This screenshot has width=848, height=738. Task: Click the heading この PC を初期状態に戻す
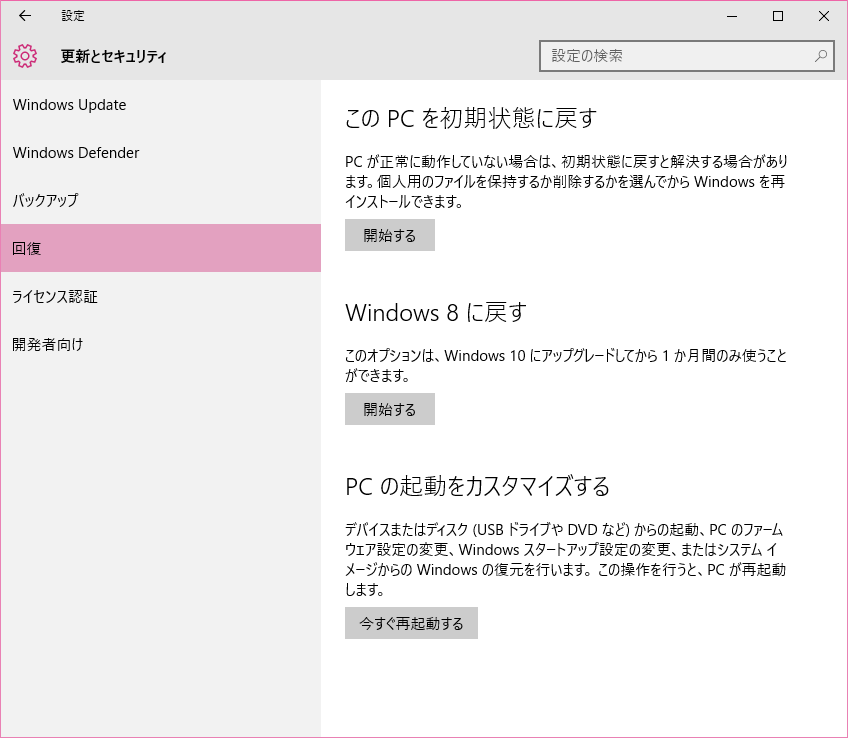[x=471, y=118]
